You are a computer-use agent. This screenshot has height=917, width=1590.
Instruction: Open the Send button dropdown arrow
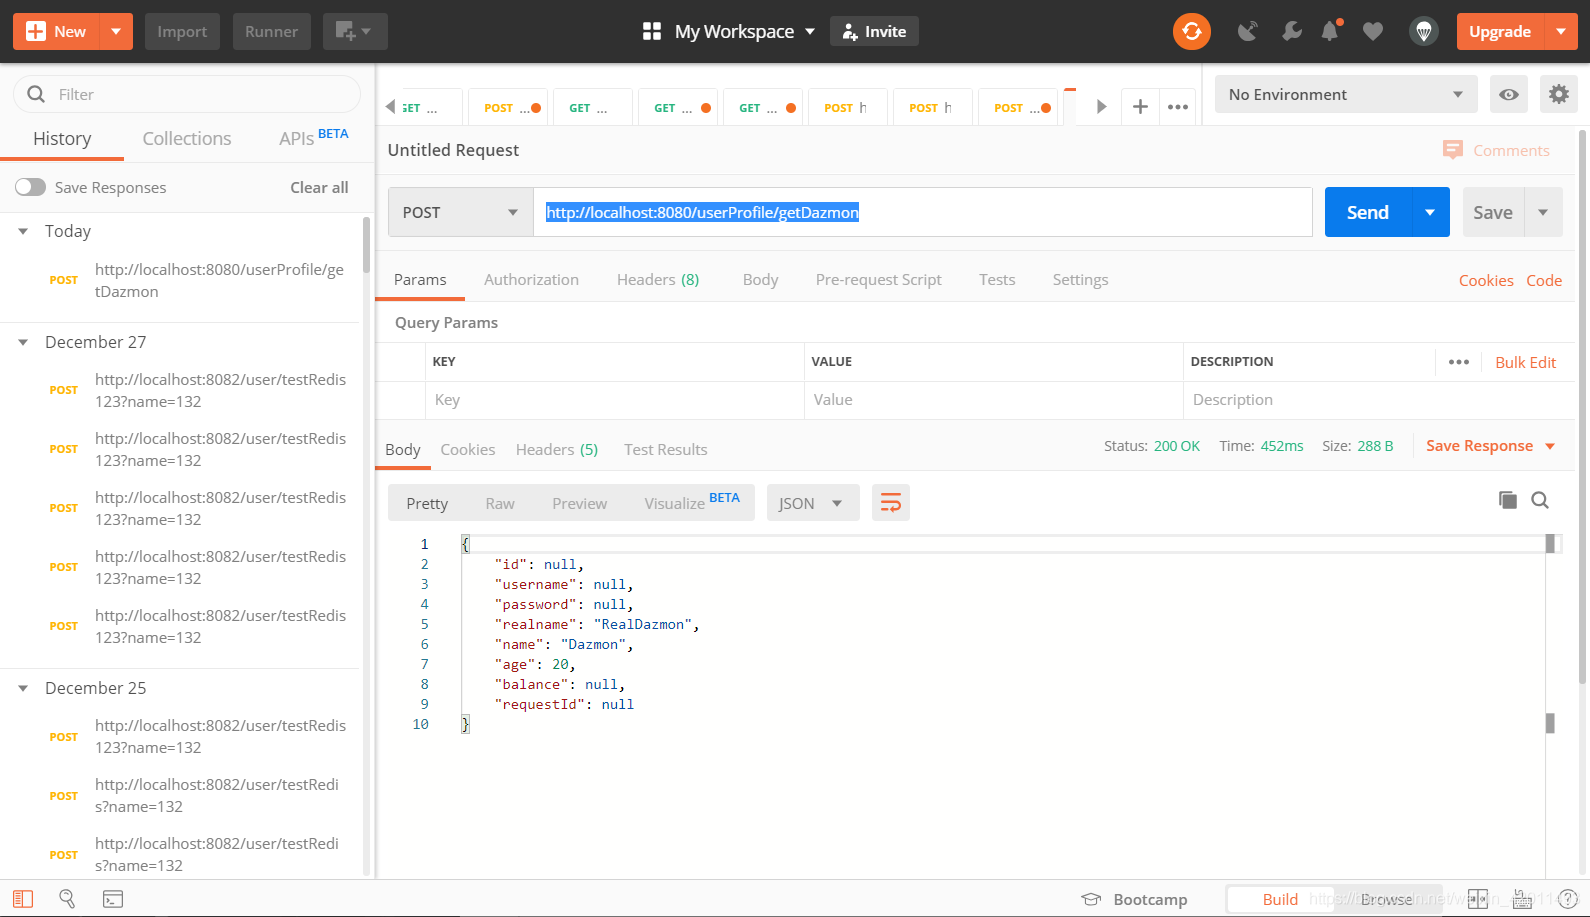[1430, 212]
